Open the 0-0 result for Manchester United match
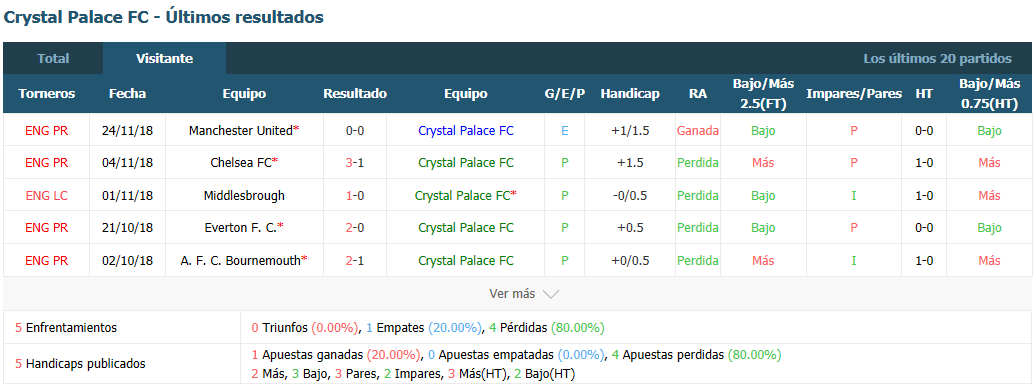1035x392 pixels. click(355, 131)
